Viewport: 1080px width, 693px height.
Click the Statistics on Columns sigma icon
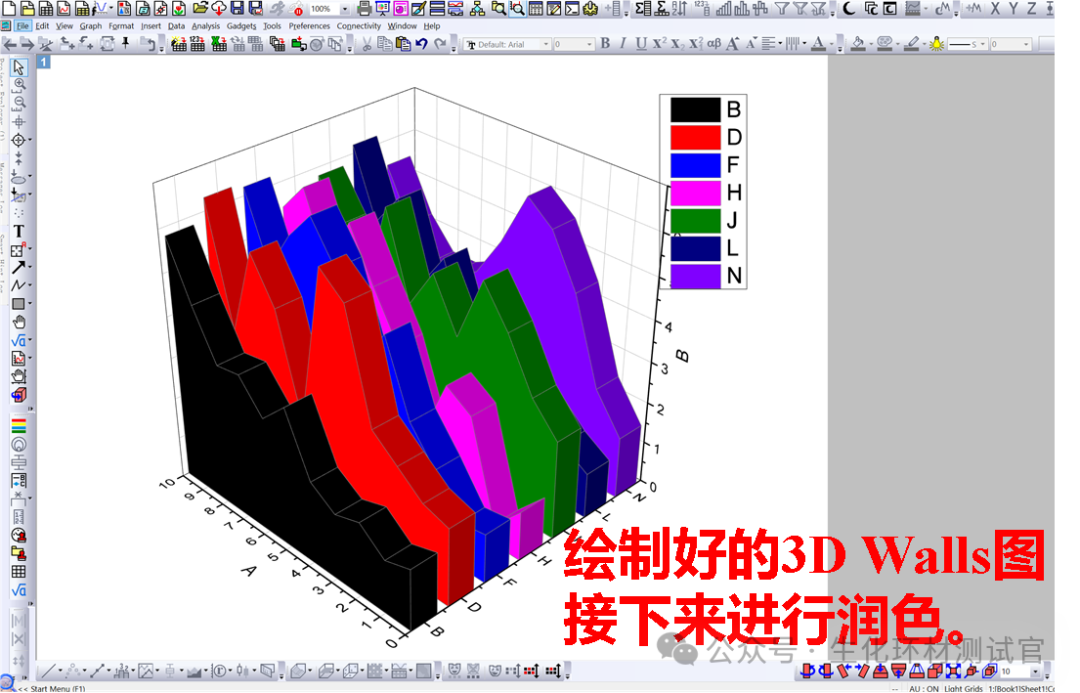643,9
